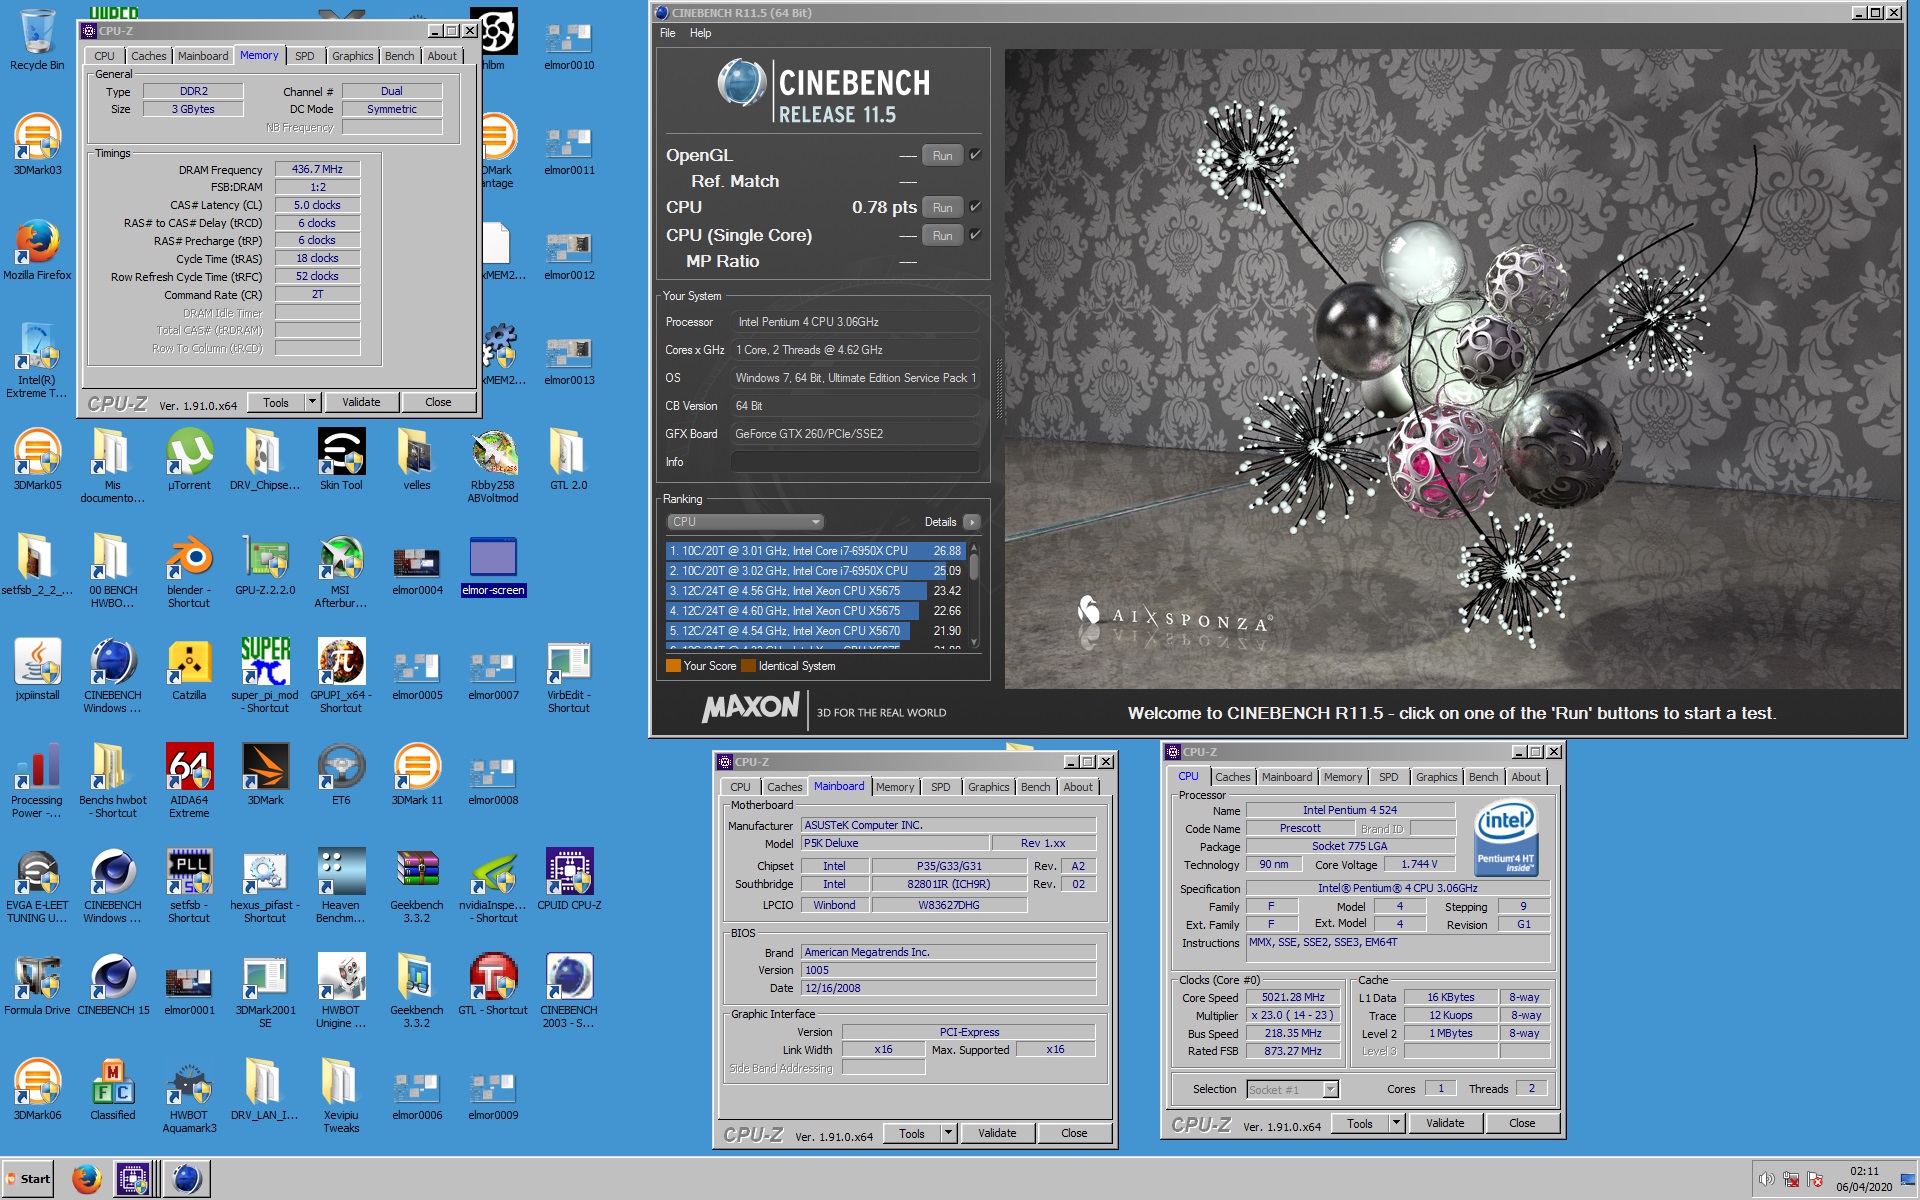The image size is (1920, 1200).
Task: Click About tab in CPU-Z Memory window
Action: pos(442,56)
